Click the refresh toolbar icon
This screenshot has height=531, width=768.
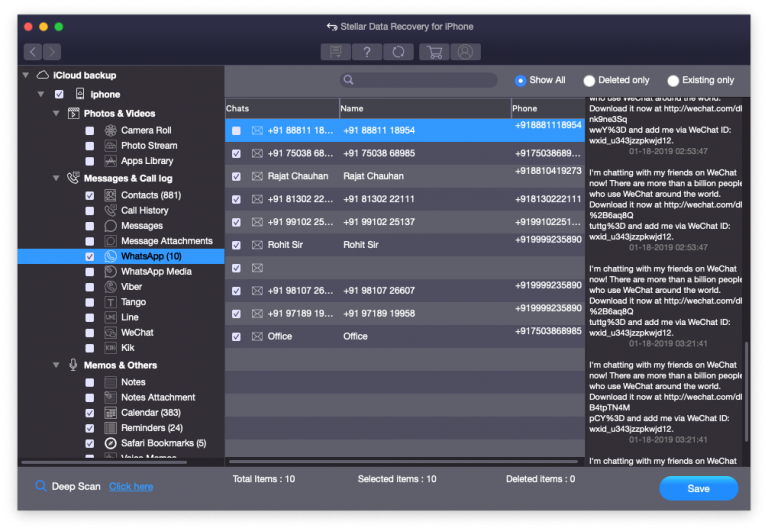point(398,51)
